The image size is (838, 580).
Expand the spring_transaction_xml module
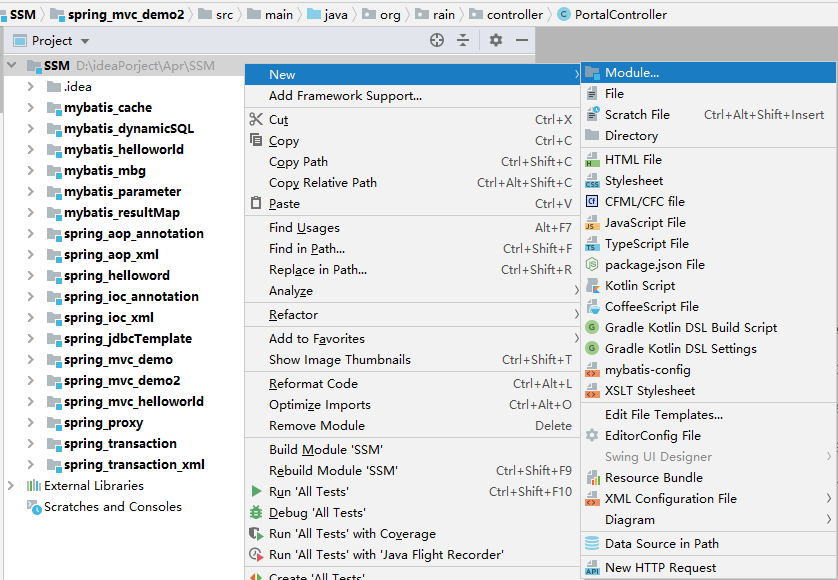[30, 465]
